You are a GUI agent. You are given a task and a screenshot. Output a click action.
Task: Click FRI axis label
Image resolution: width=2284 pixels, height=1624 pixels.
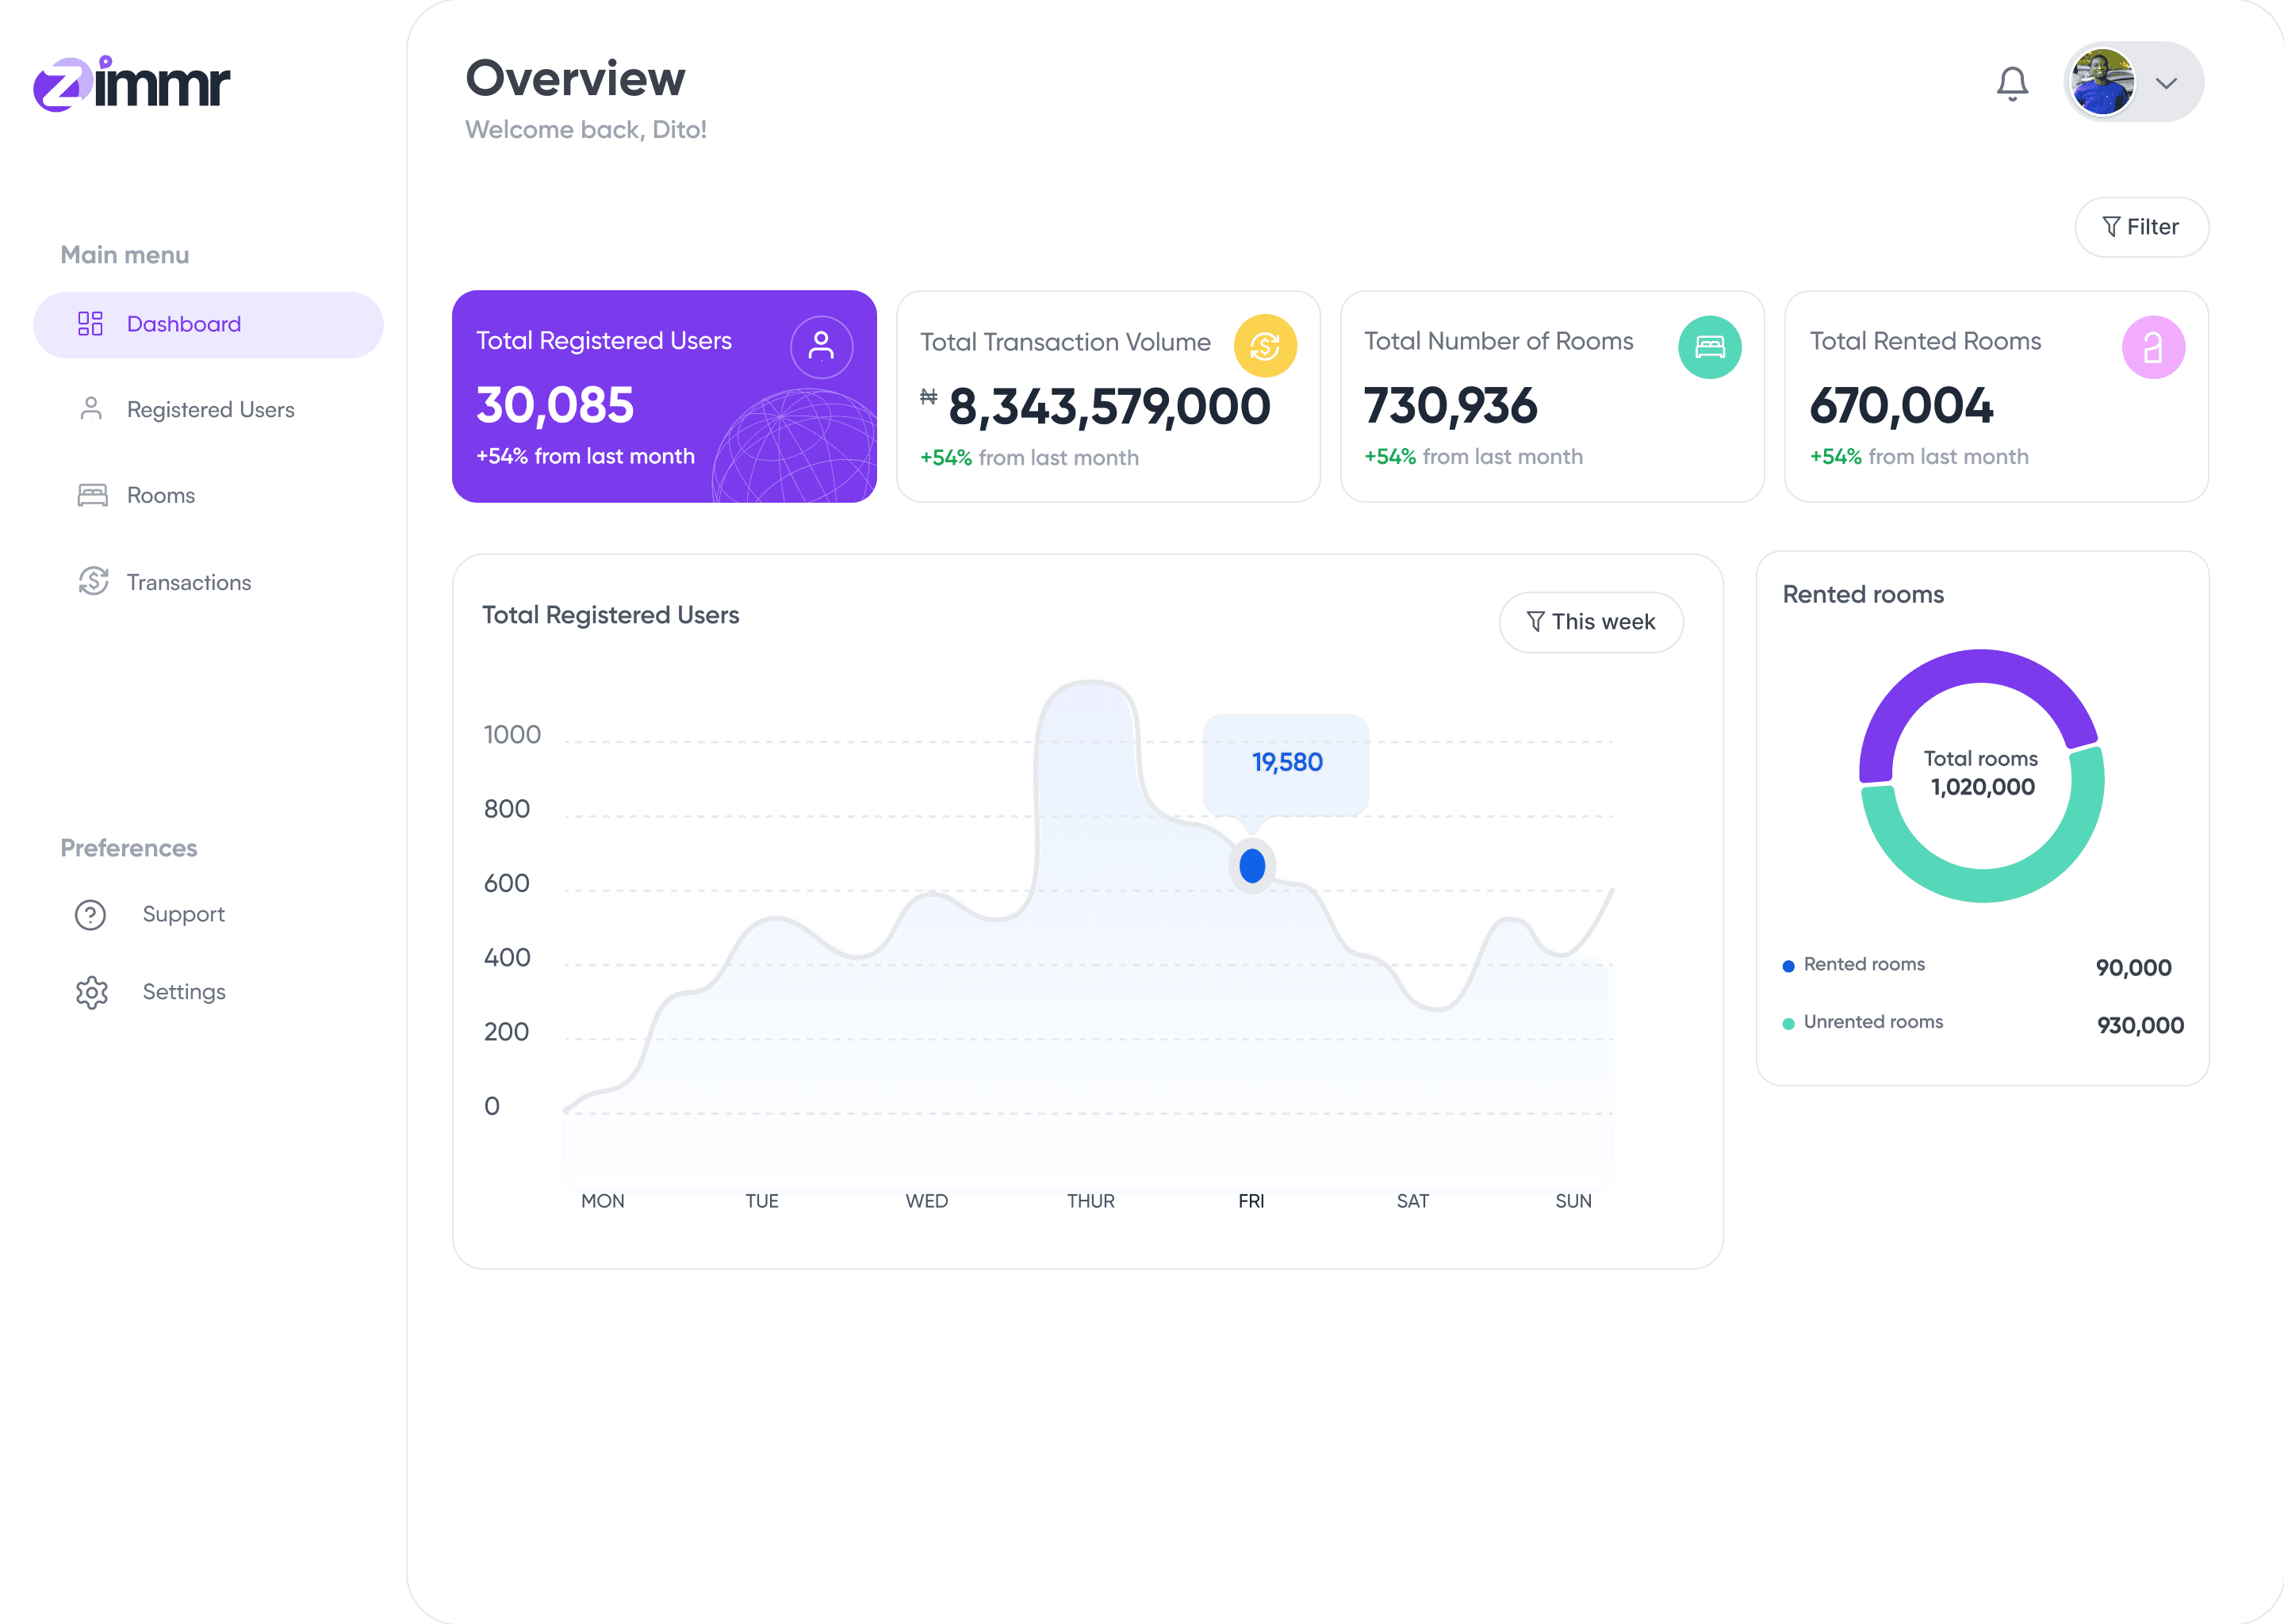tap(1251, 1201)
